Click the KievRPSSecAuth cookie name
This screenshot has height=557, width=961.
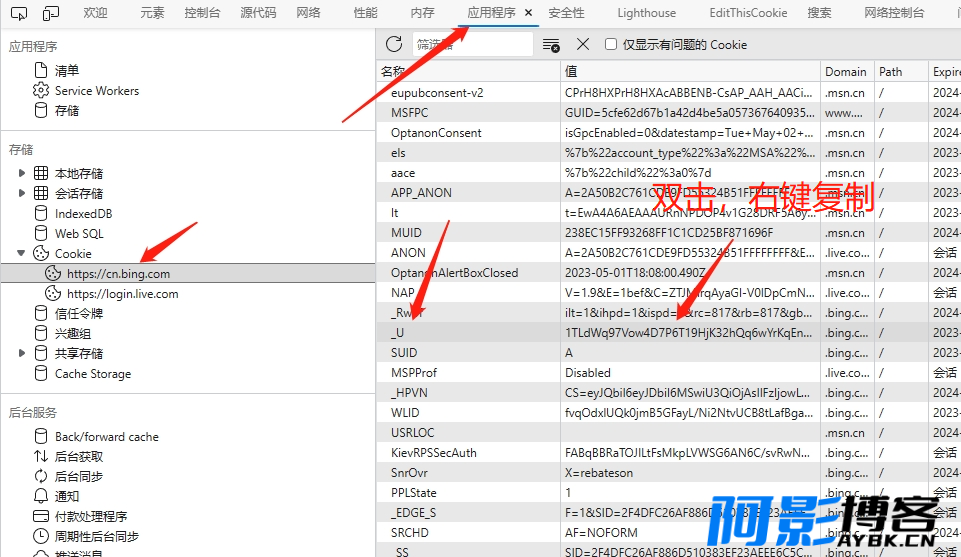[x=434, y=453]
